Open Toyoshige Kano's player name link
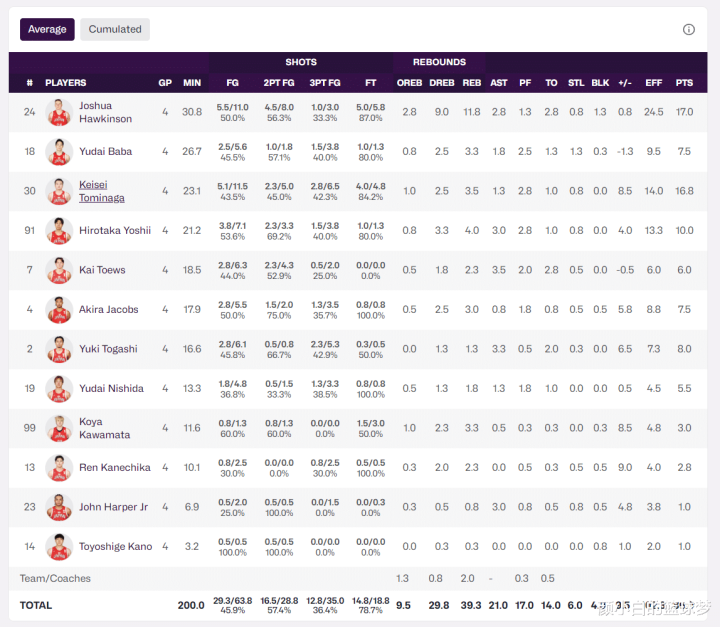The image size is (720, 627). pos(115,547)
